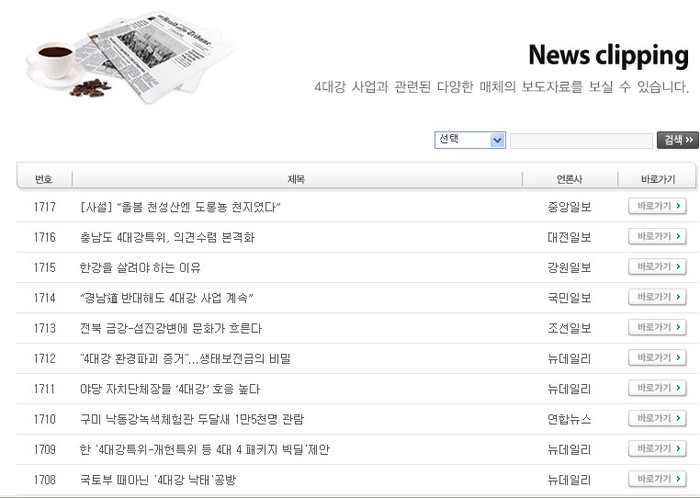This screenshot has height=498, width=700.
Task: Click article number 1709
Action: coord(45,450)
